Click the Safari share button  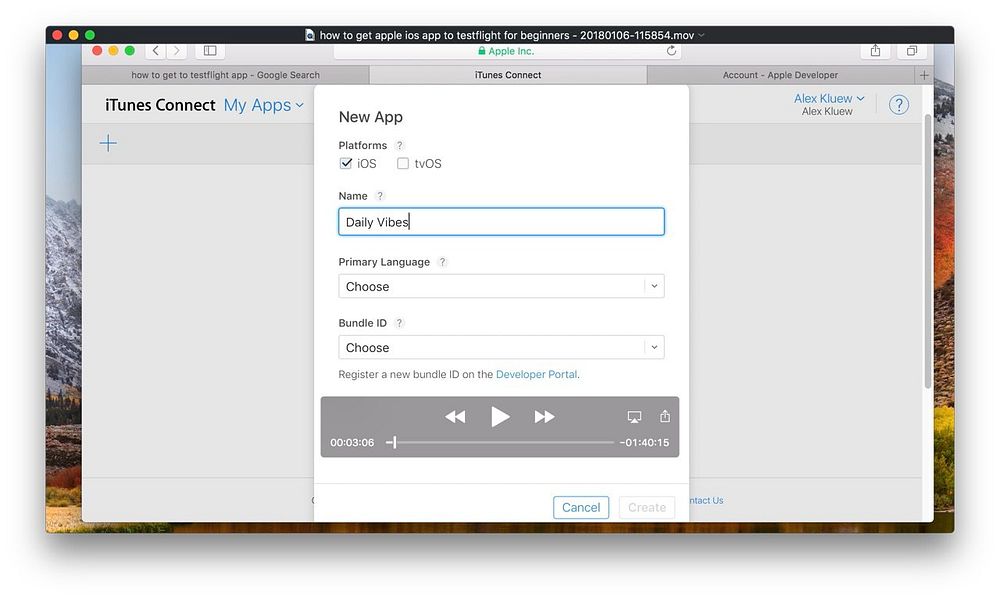coord(876,50)
